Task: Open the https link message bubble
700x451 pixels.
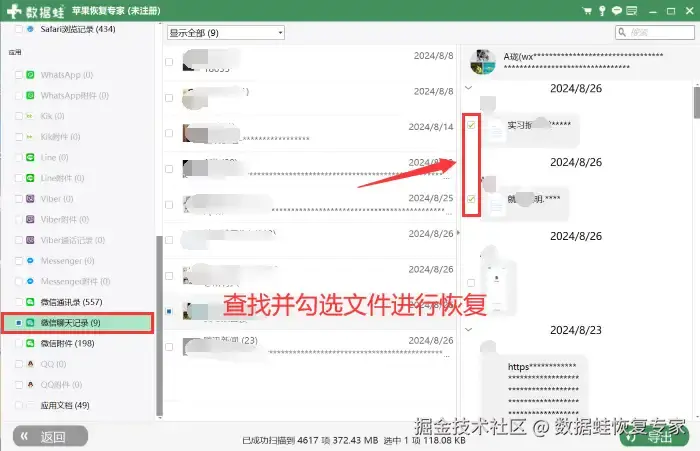Action: point(534,386)
